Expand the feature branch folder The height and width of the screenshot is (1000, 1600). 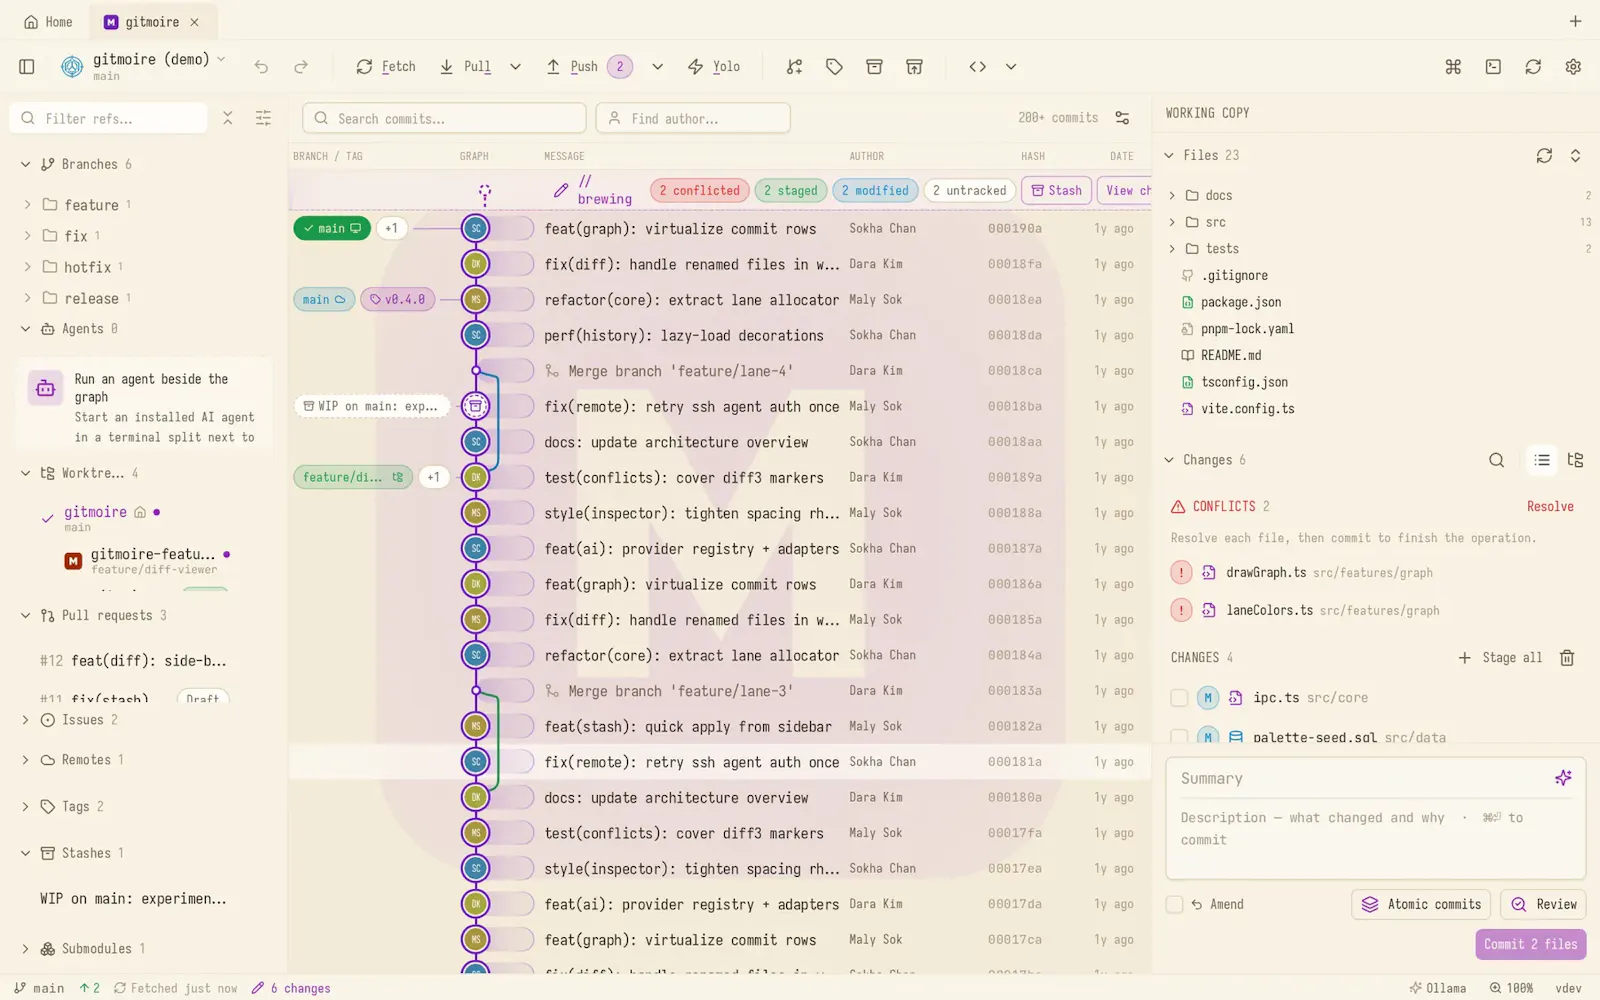[27, 205]
